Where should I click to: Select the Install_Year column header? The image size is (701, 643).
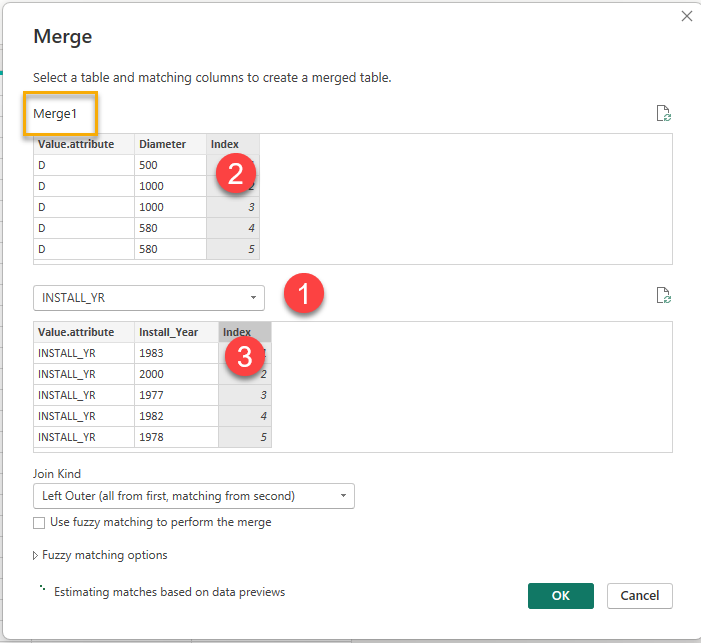[x=176, y=332]
